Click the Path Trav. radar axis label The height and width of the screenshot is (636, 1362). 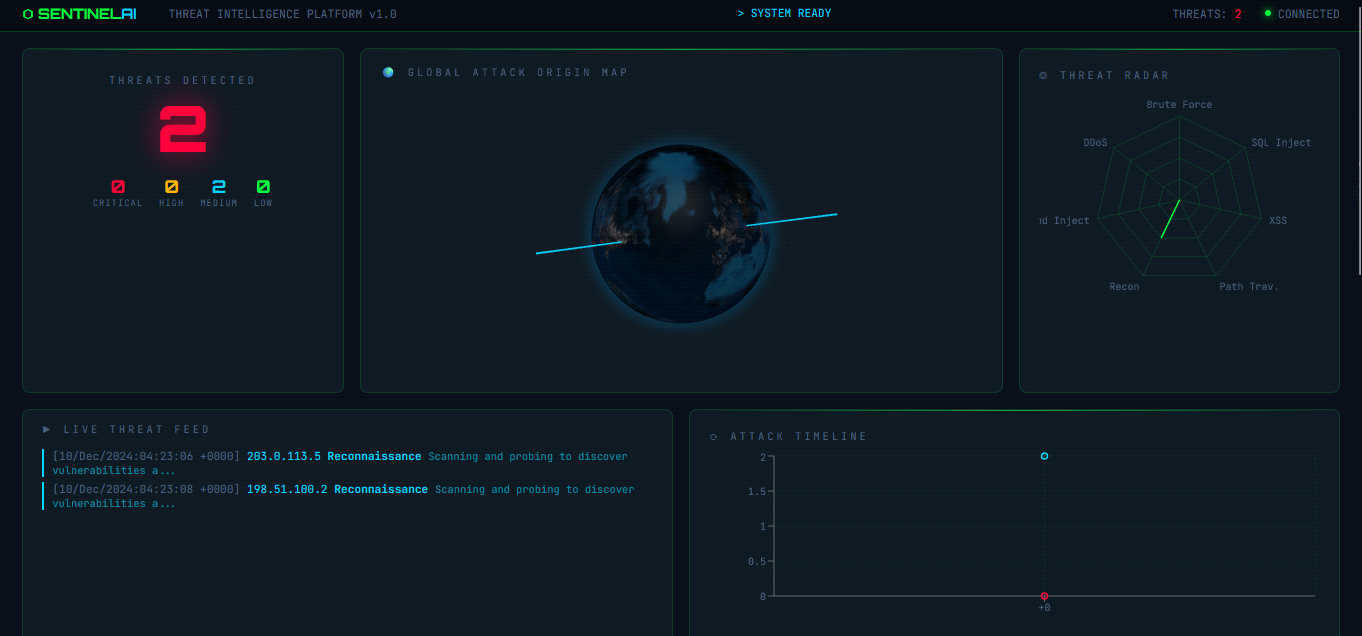coord(1249,286)
